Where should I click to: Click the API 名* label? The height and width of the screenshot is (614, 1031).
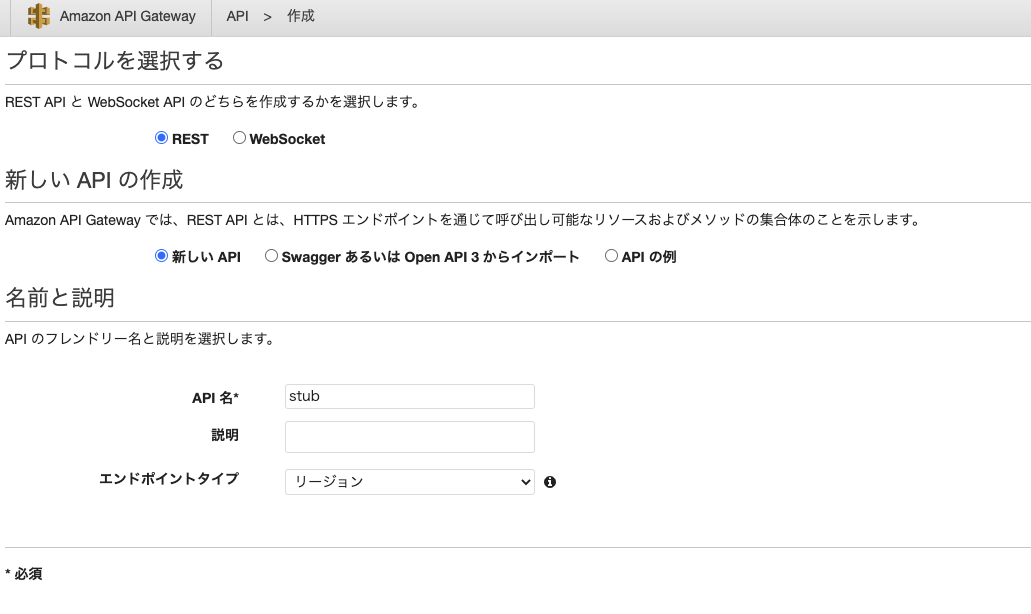(x=215, y=398)
